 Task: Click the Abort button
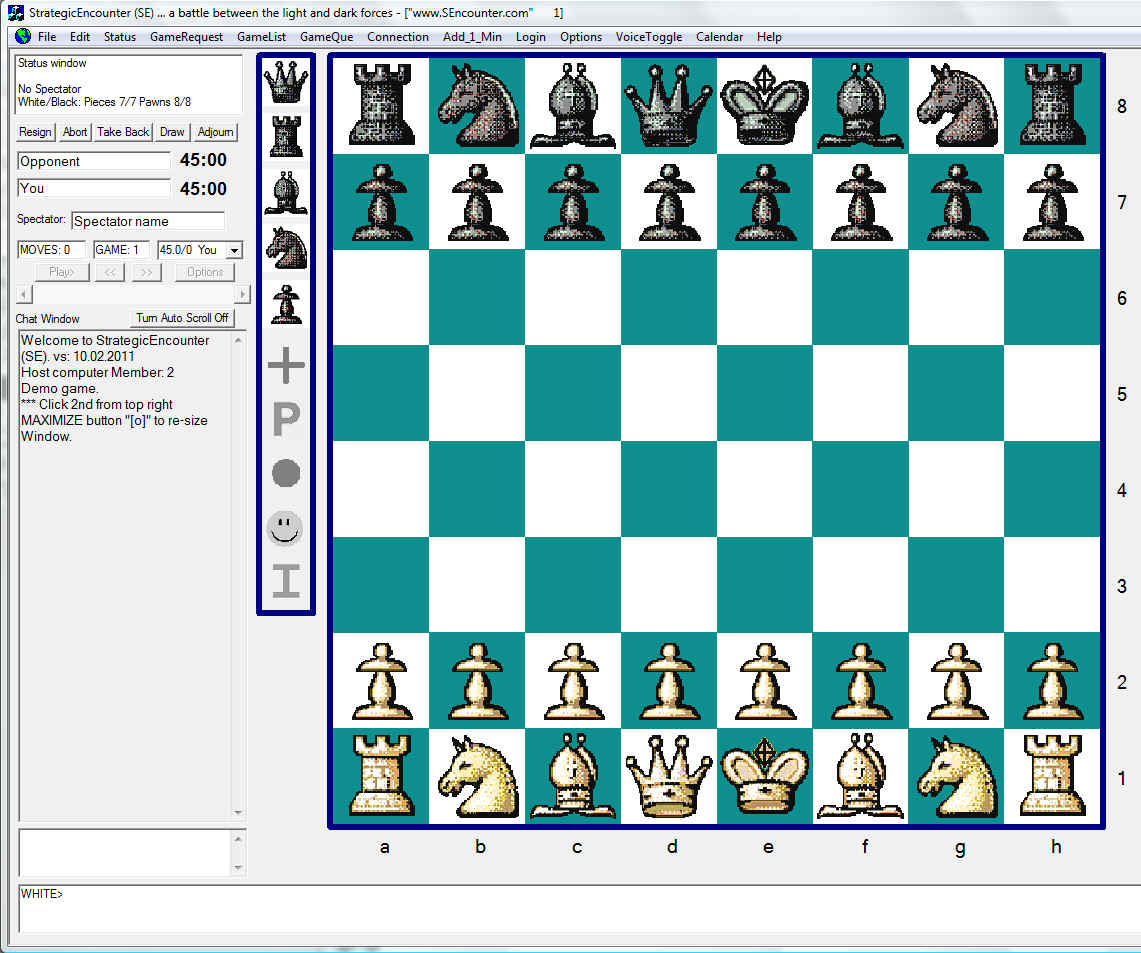pyautogui.click(x=75, y=132)
